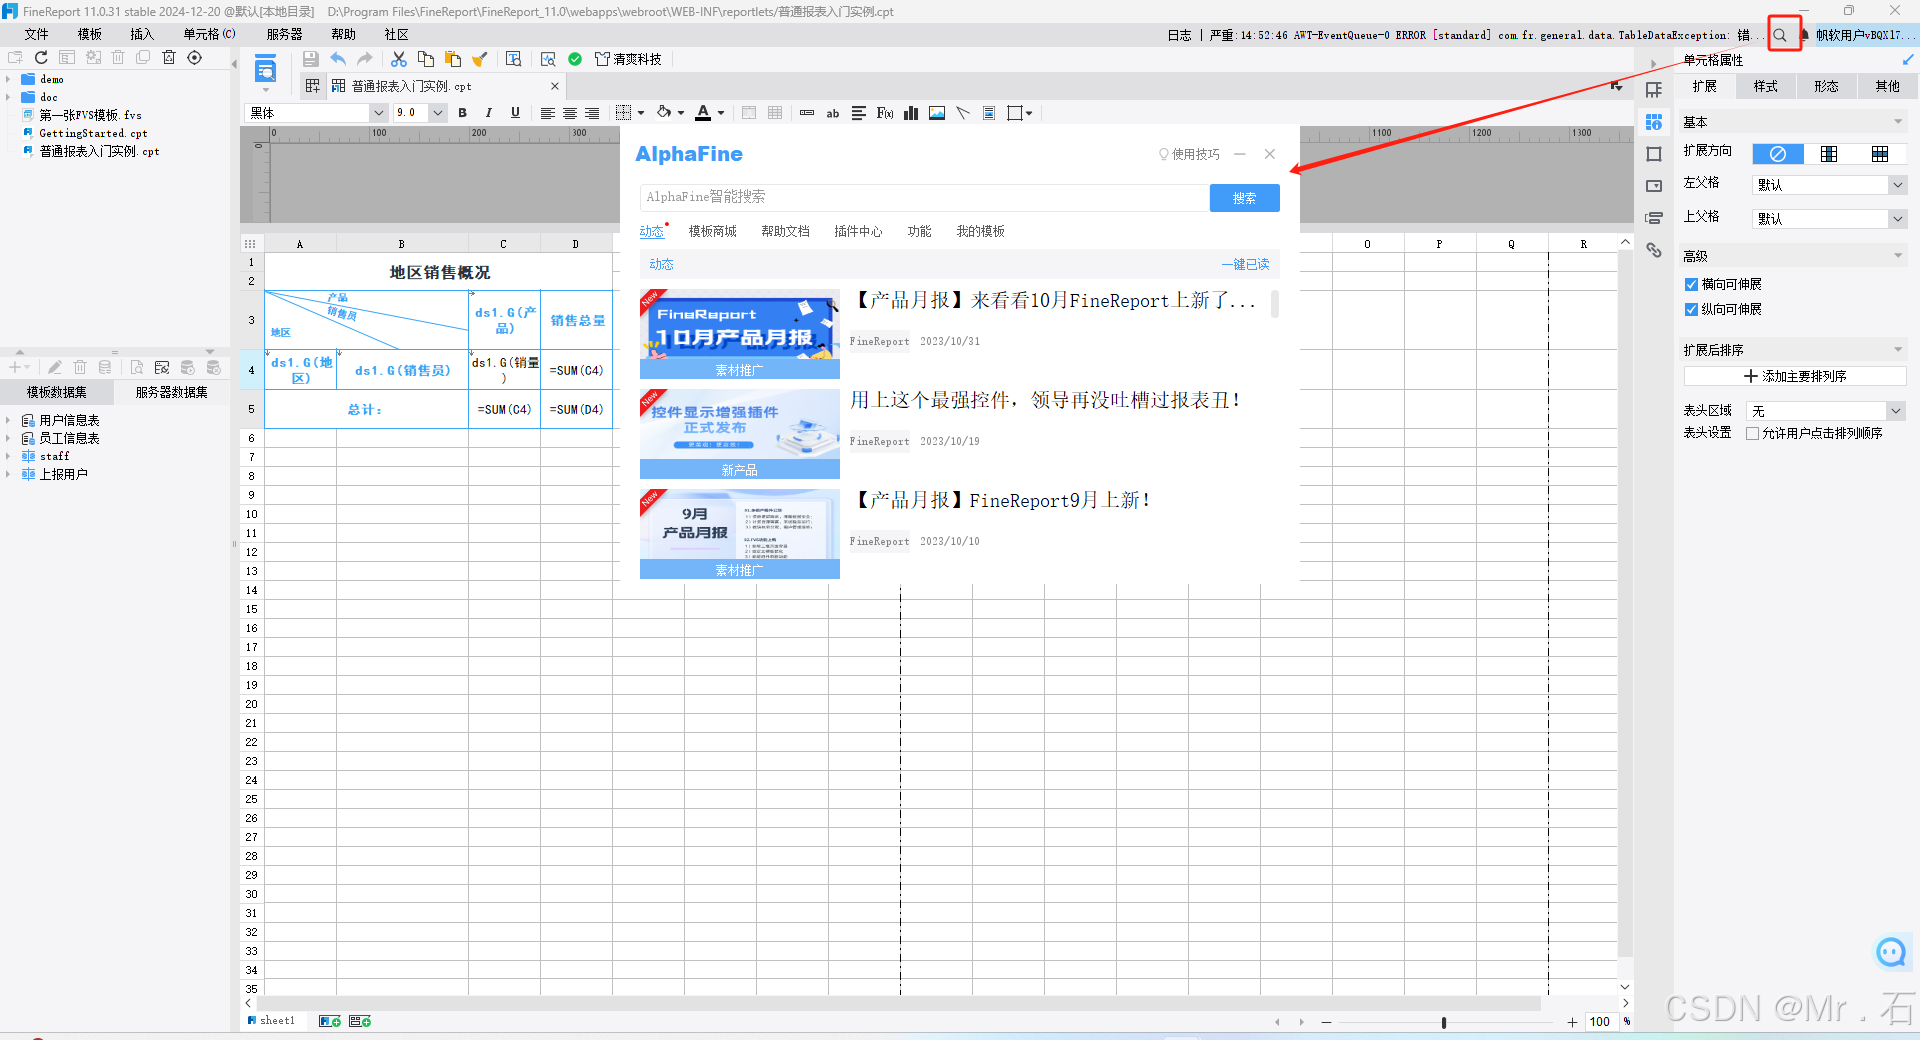Click the Insert chart bar icon

pos(911,113)
